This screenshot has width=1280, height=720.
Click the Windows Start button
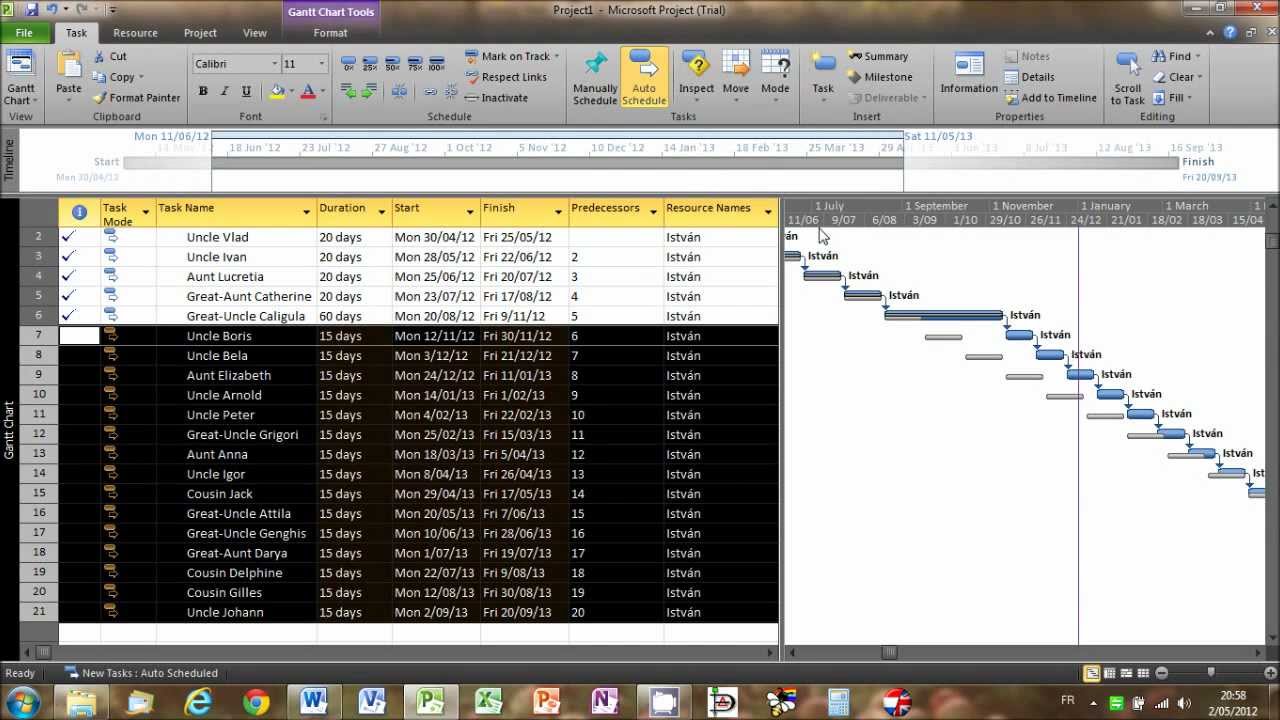22,701
